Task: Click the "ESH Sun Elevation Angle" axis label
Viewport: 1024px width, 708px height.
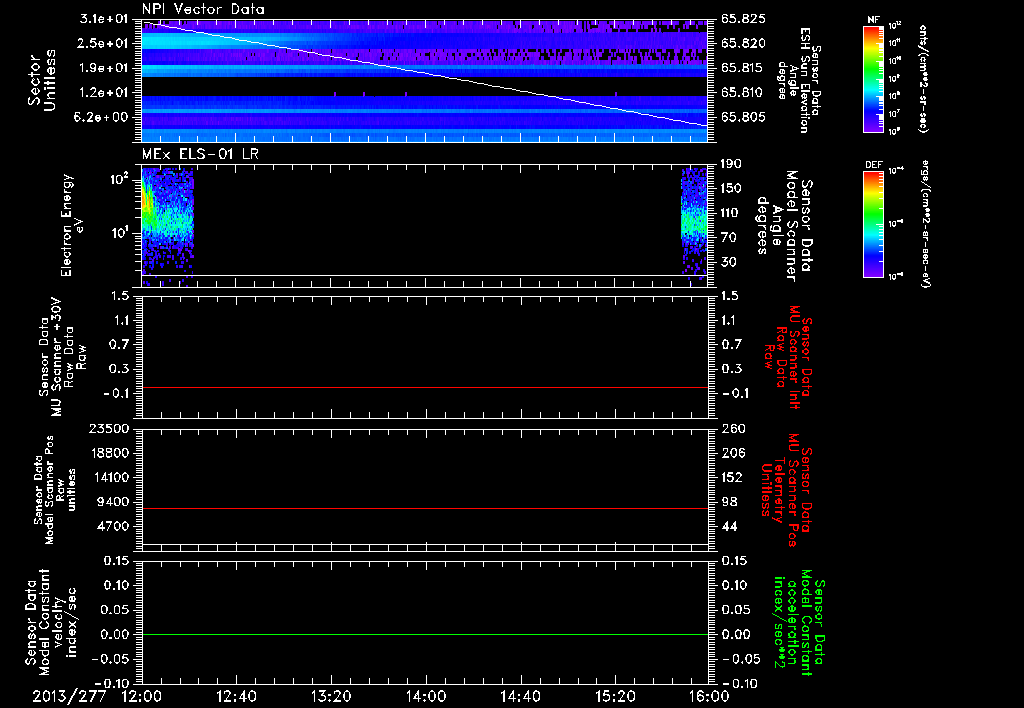Action: [798, 80]
